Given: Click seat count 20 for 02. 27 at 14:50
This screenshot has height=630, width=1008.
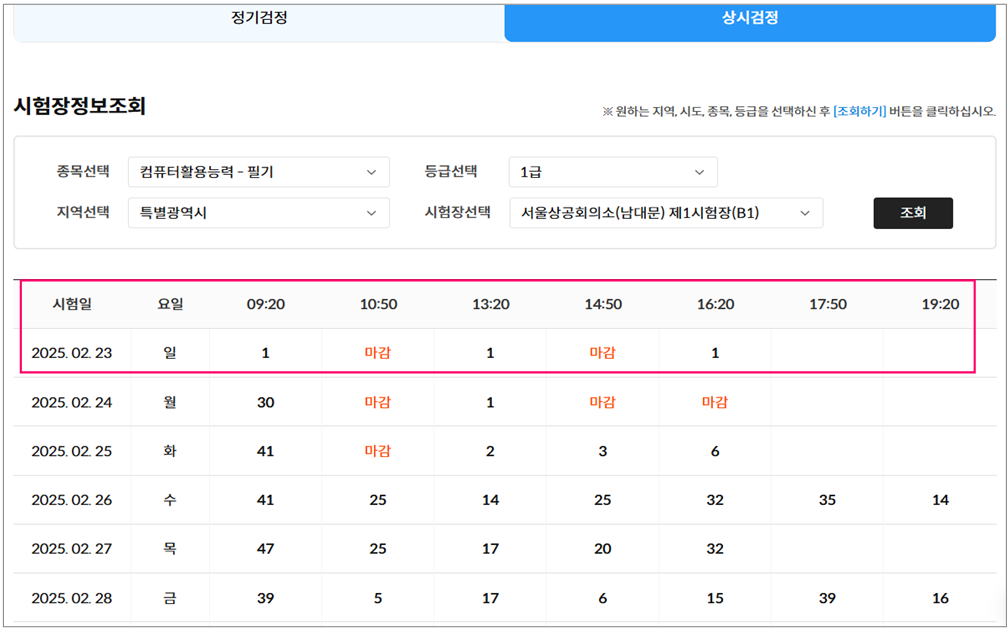Looking at the screenshot, I should coord(603,549).
